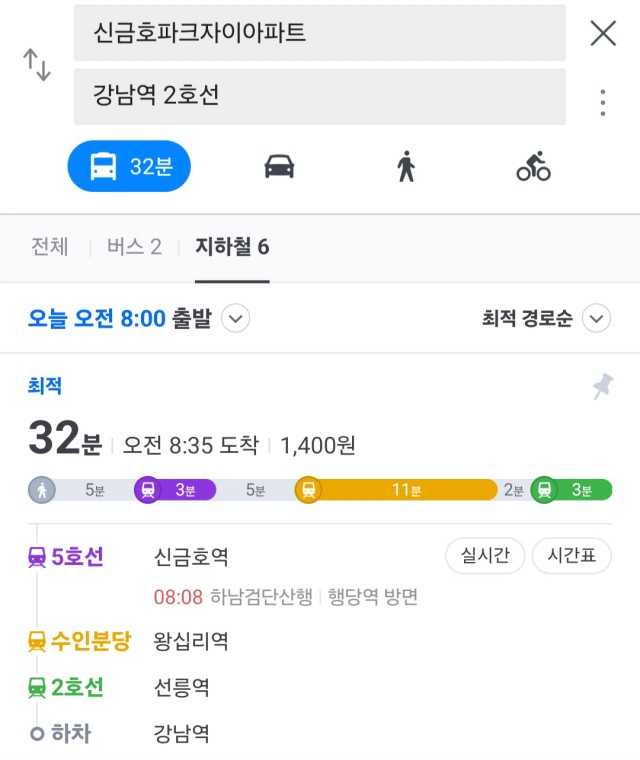Tap the yellow 11분 수인분당 segment bar
The image size is (640, 760).
tap(396, 490)
